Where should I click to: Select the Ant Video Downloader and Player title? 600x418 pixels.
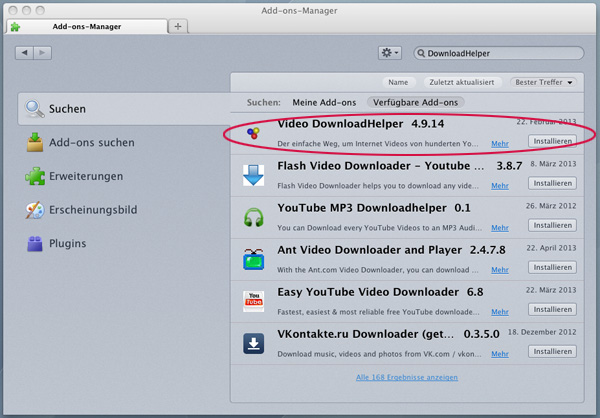[x=370, y=250]
